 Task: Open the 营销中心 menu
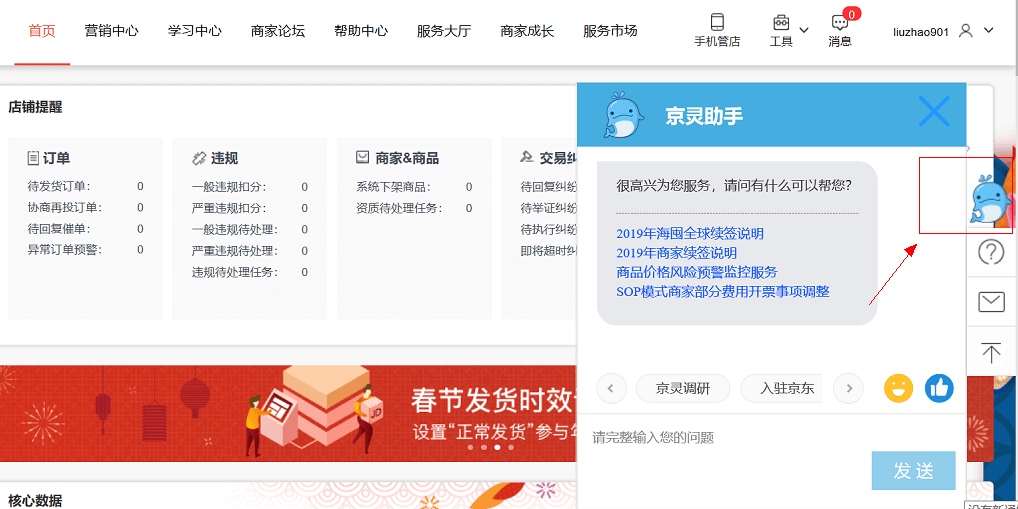pos(111,31)
